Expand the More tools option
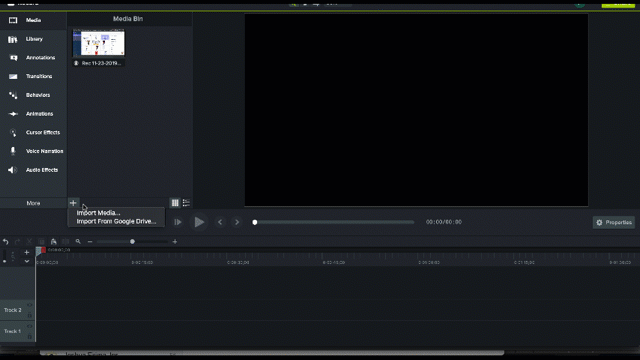 click(33, 203)
